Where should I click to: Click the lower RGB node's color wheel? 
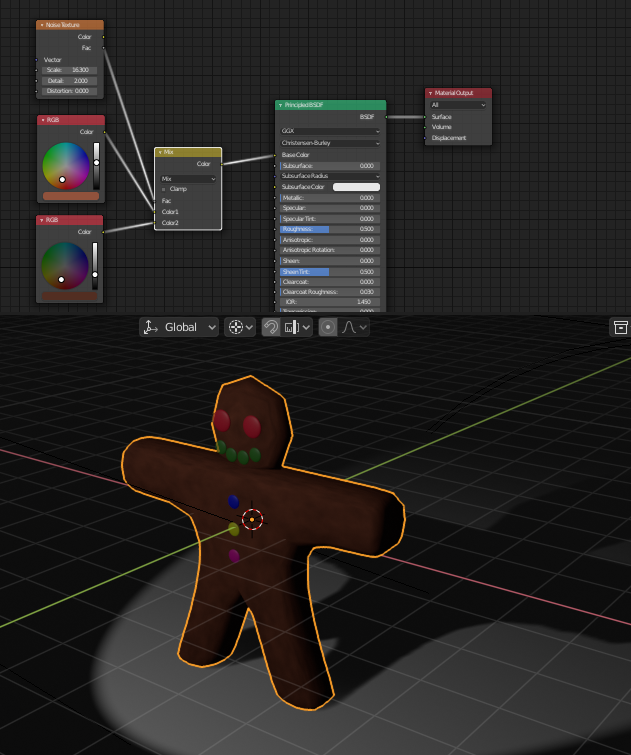pos(65,266)
